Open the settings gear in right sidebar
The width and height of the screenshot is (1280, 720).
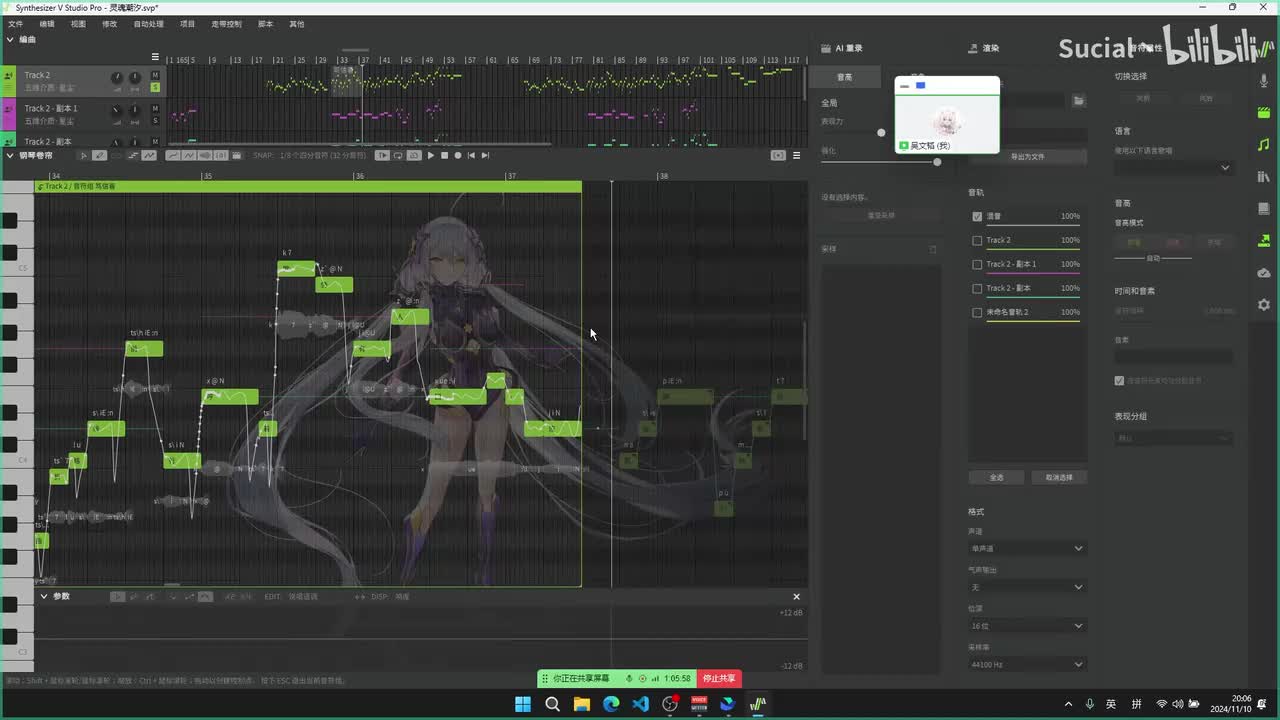1264,305
